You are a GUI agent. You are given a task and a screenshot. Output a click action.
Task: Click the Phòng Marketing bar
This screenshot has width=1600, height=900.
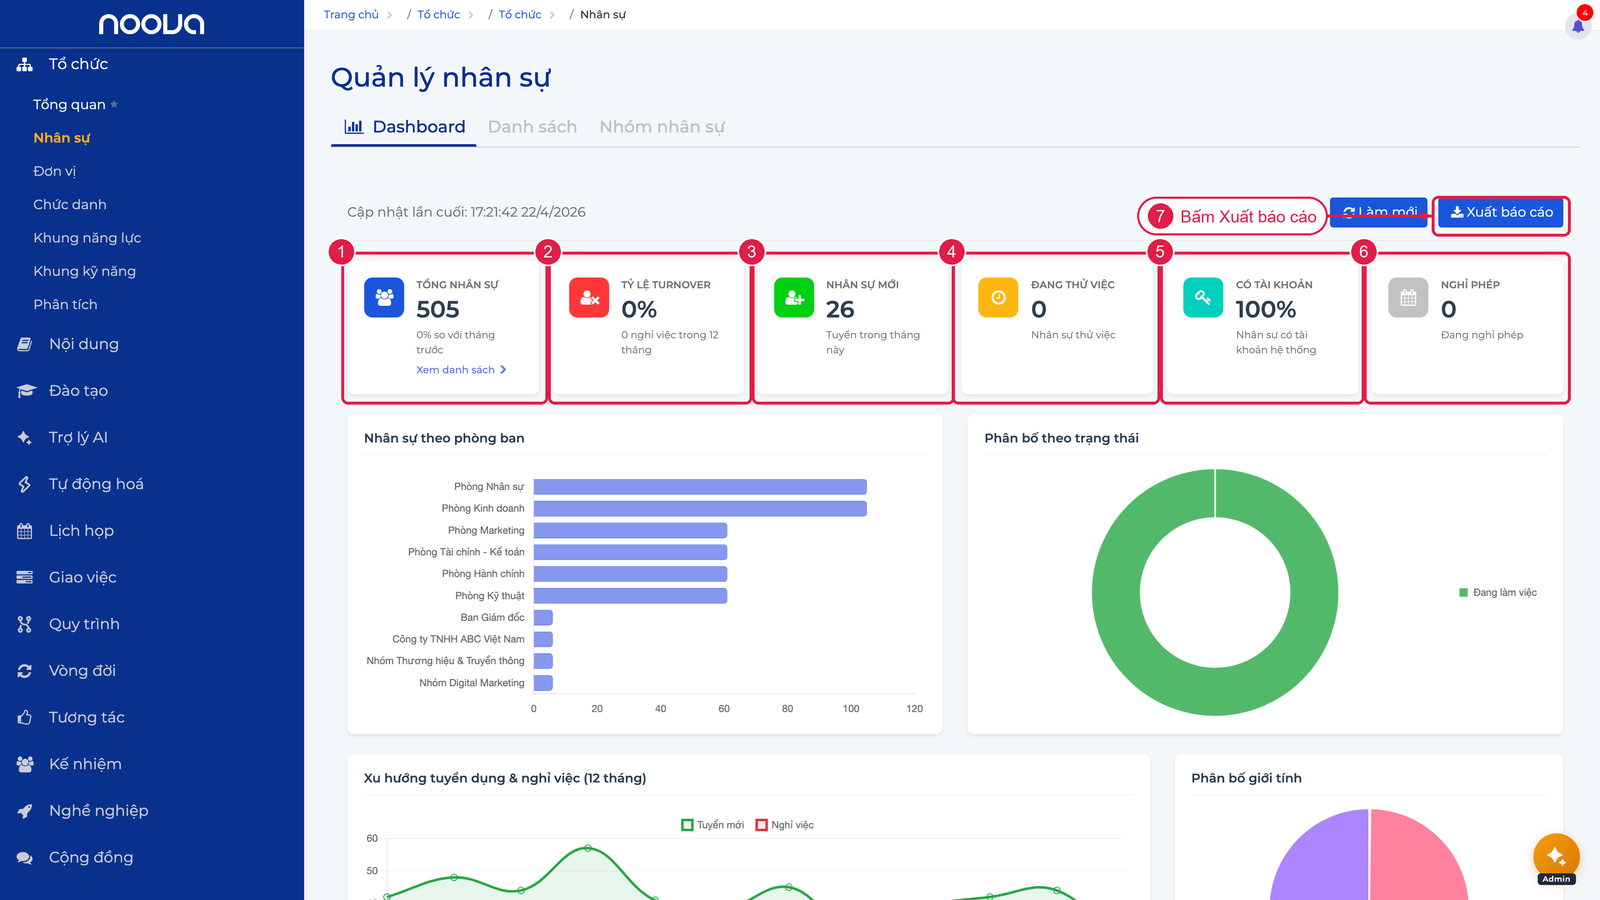click(630, 531)
